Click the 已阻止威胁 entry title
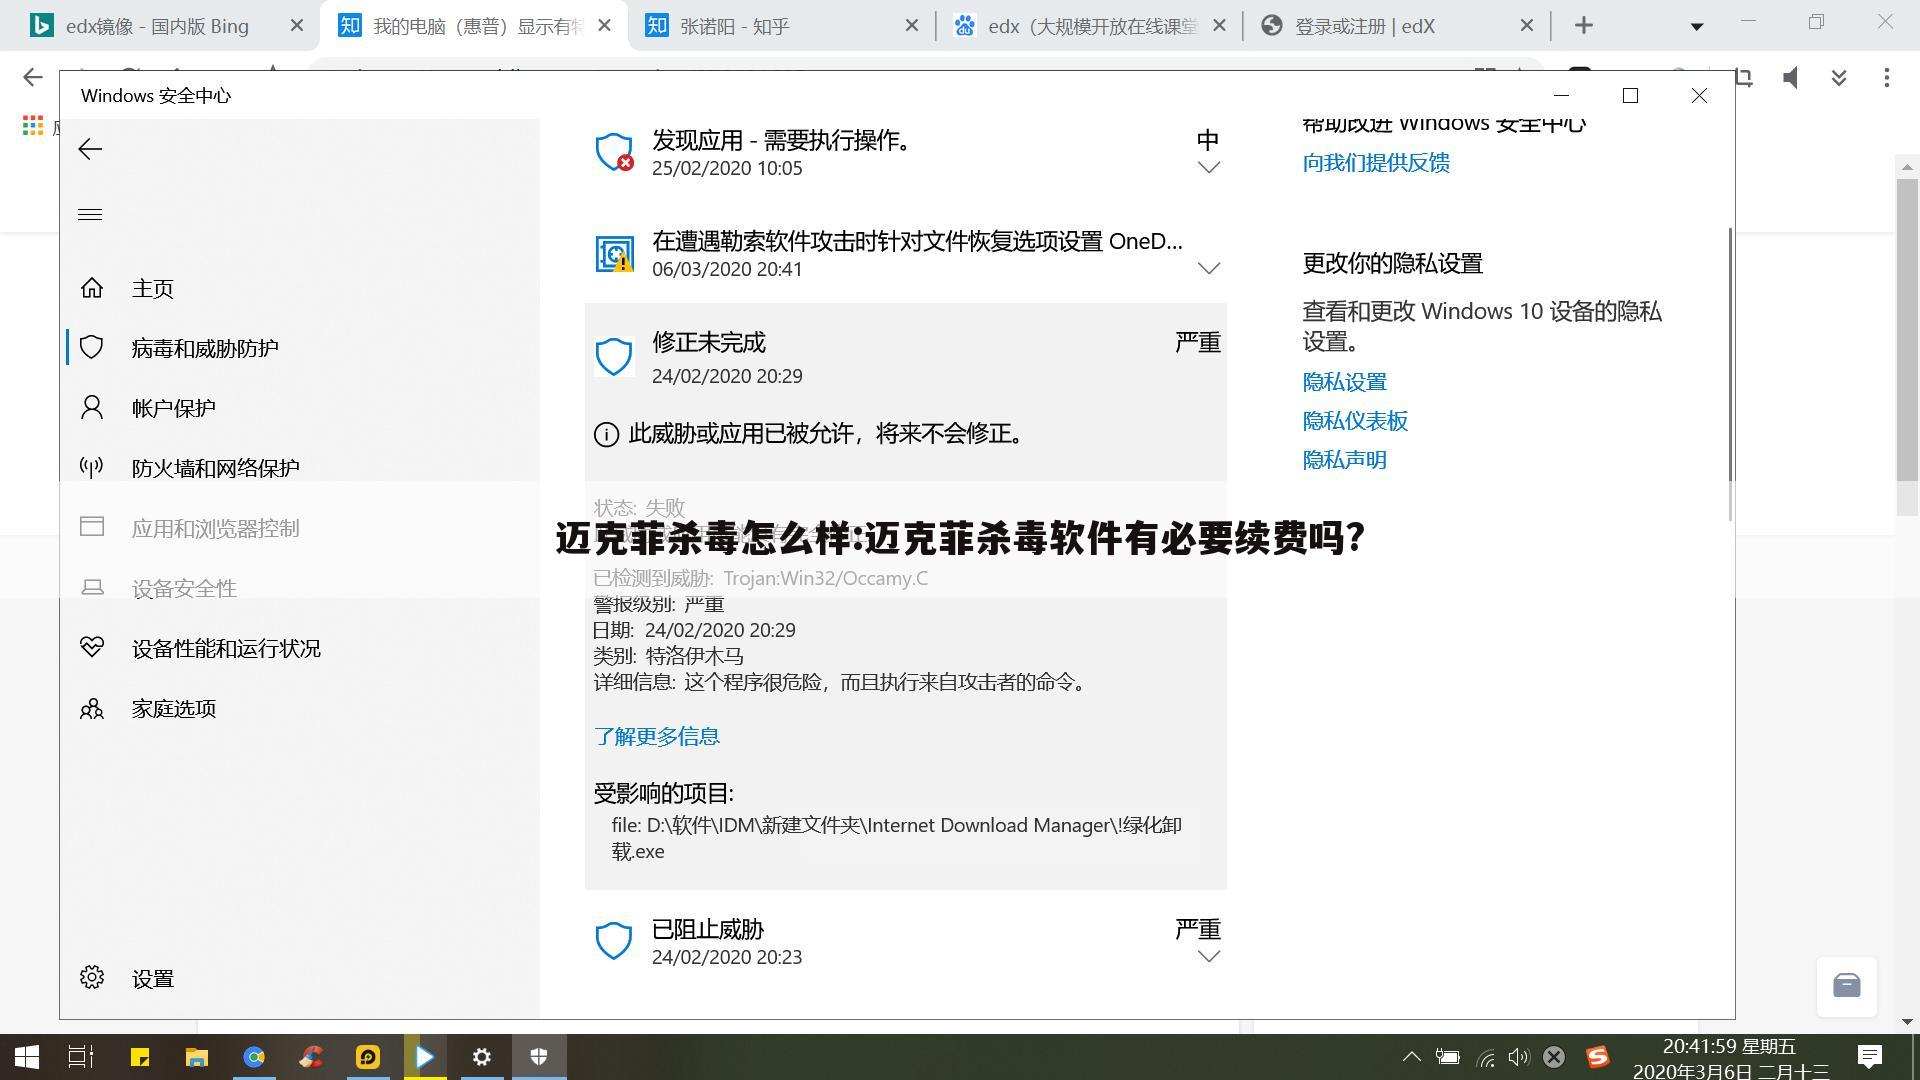Viewport: 1920px width, 1080px height. pos(708,929)
